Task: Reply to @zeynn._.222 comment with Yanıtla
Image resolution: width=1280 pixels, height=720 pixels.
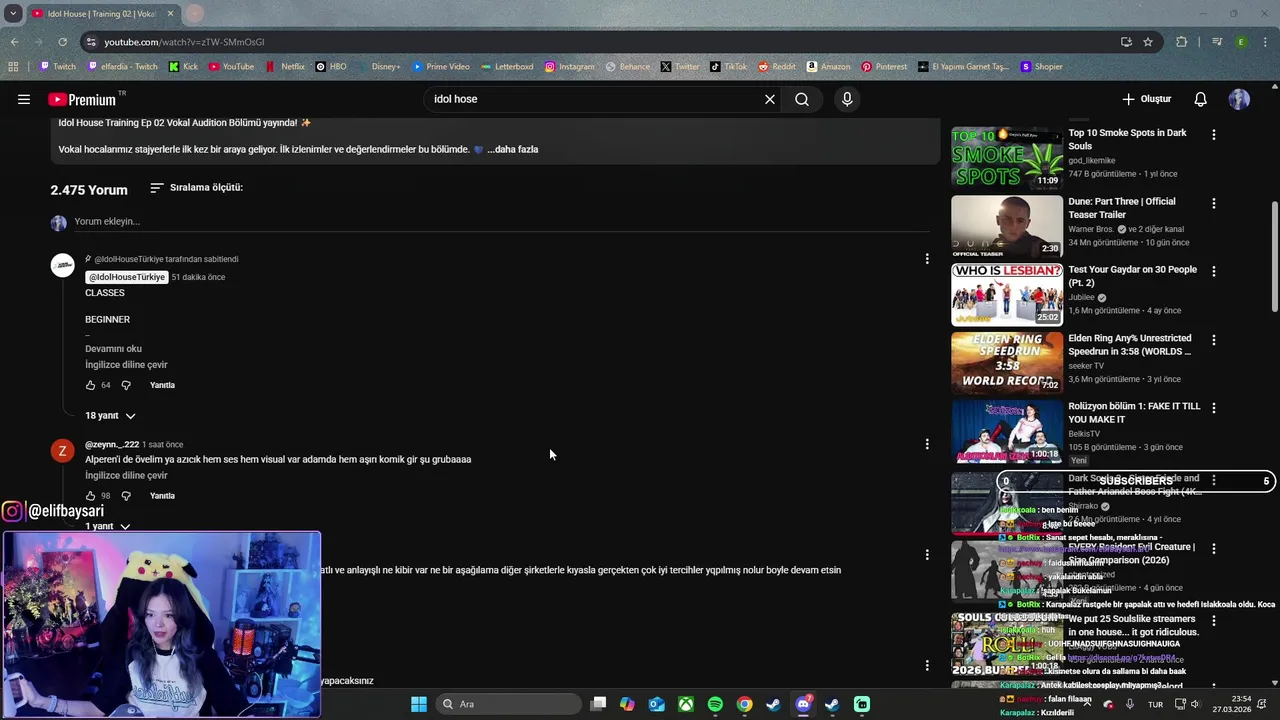Action: (162, 496)
